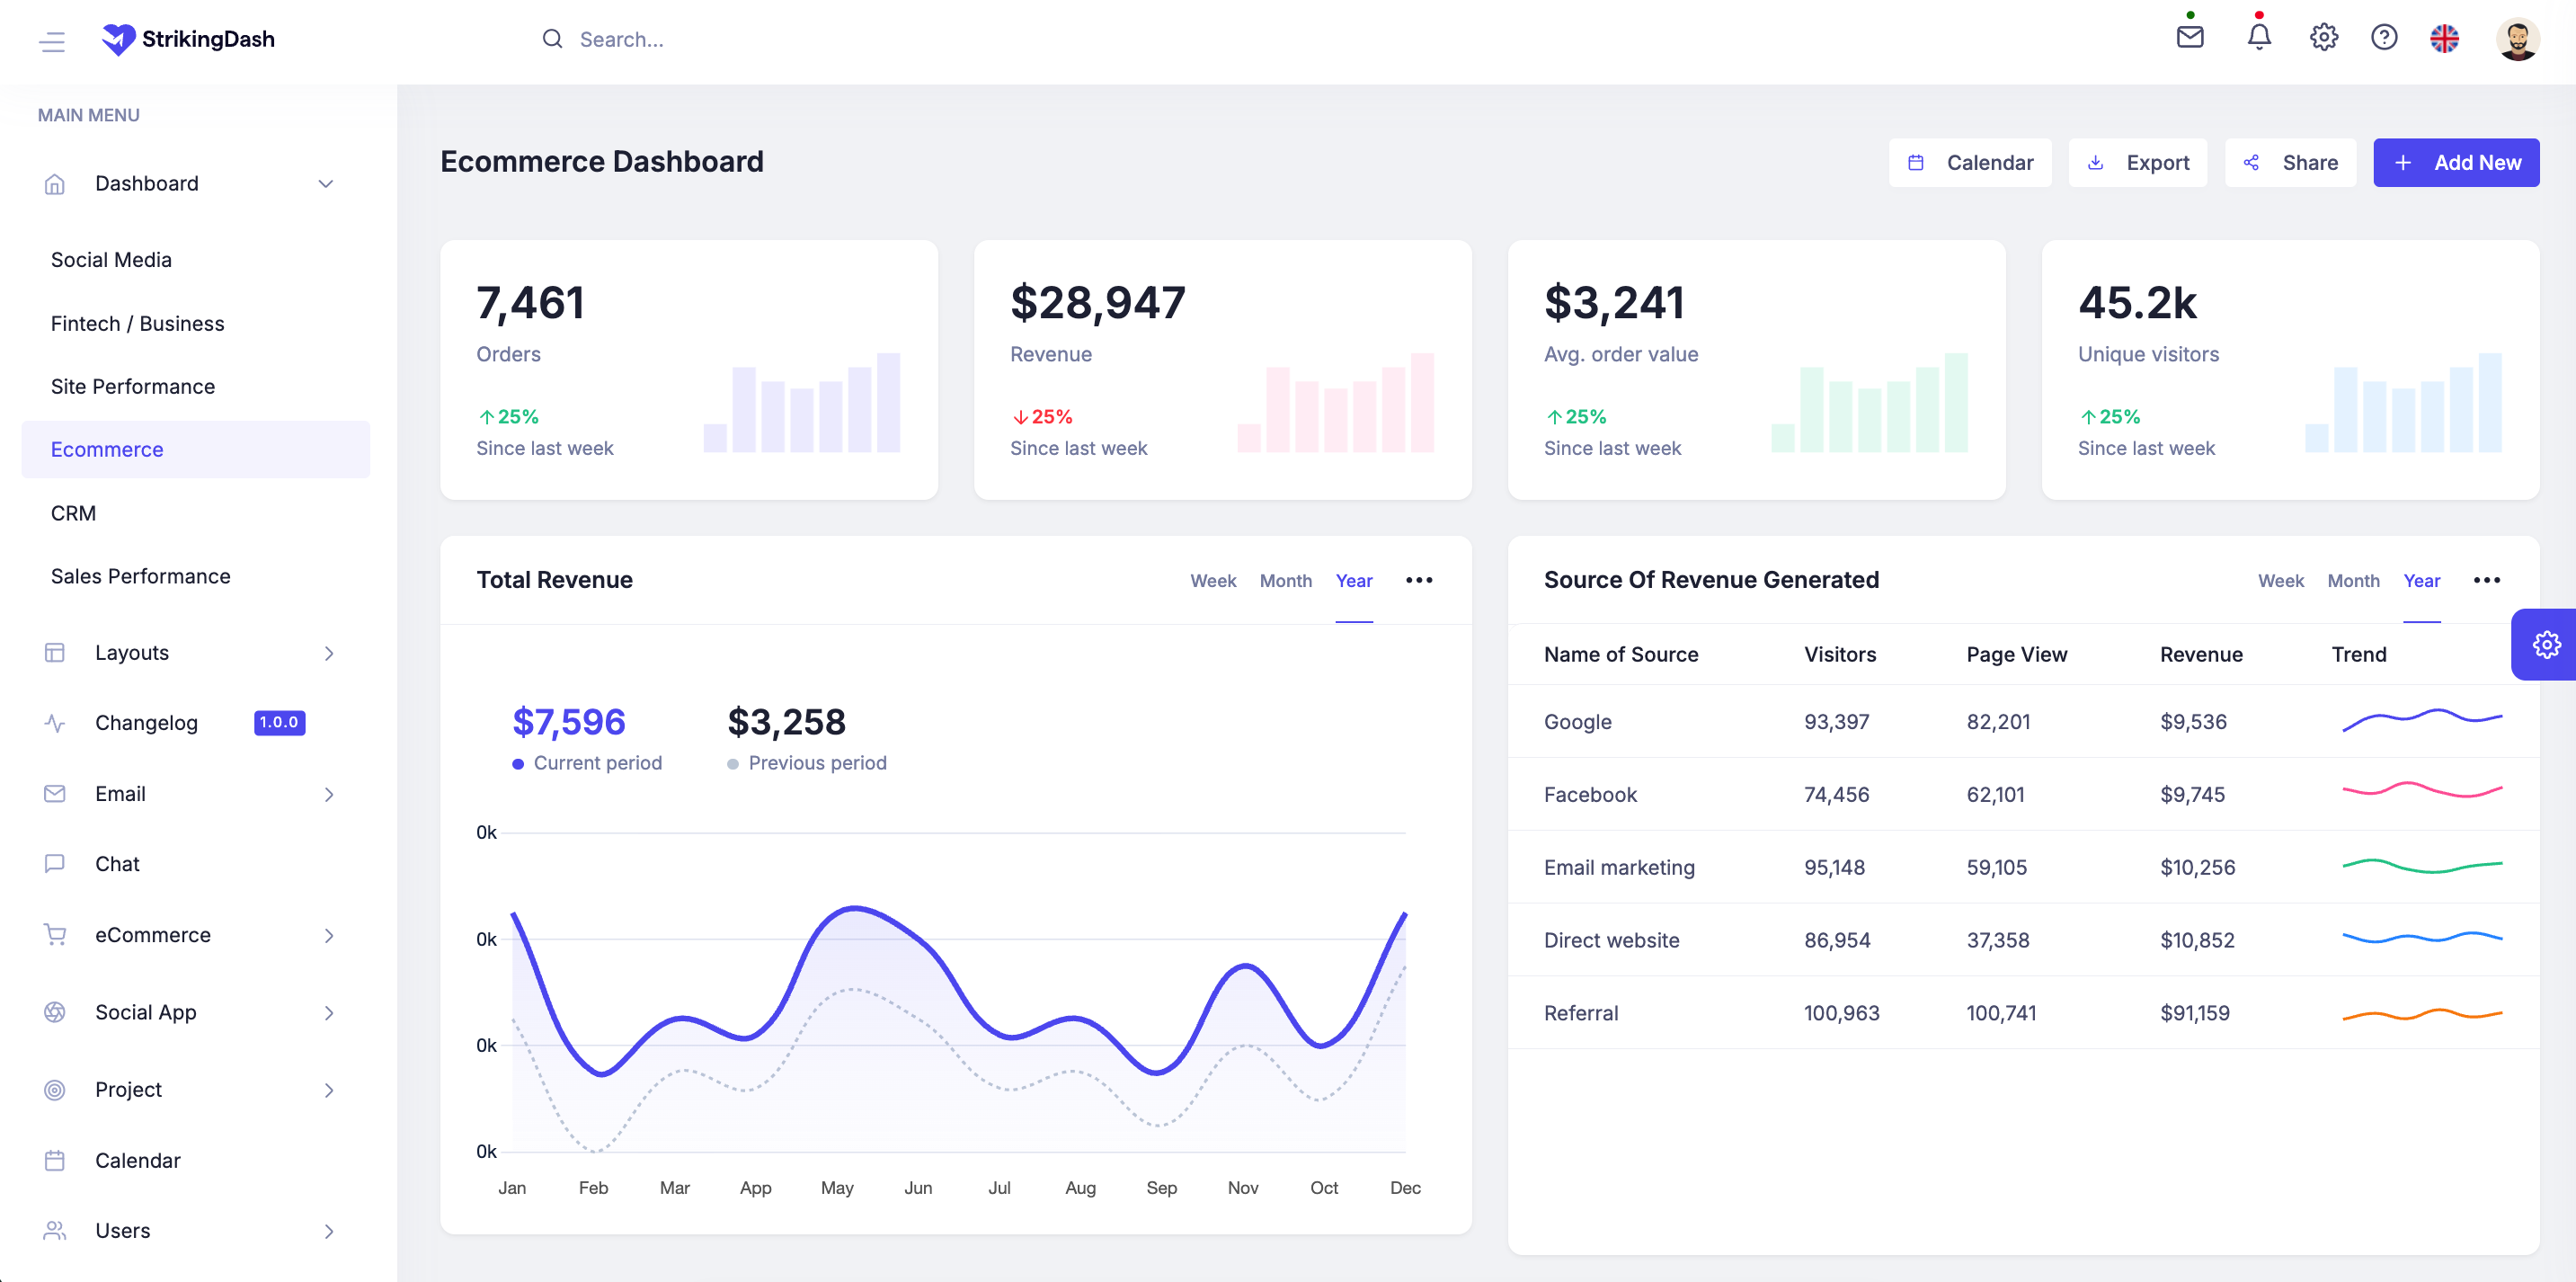Open Total Revenue three-dot menu
2576x1282 pixels.
click(1419, 580)
